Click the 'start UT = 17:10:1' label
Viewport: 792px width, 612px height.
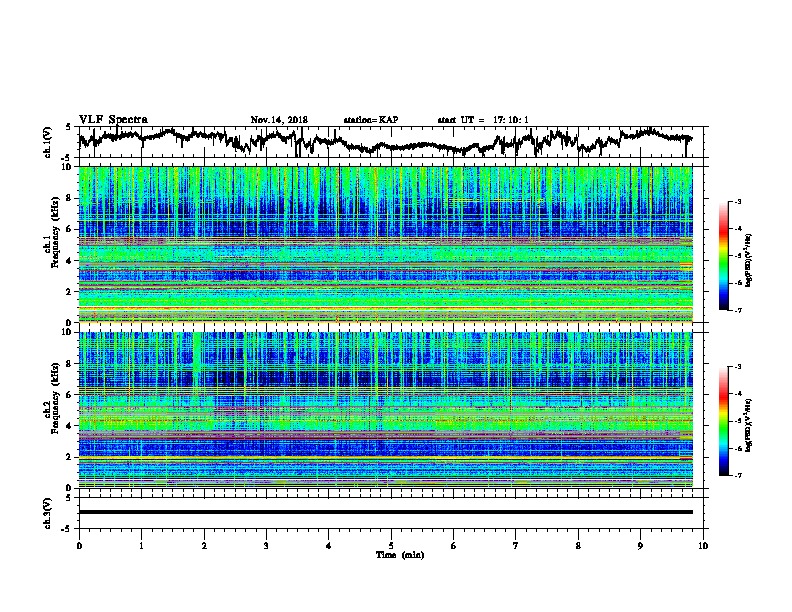coord(483,120)
